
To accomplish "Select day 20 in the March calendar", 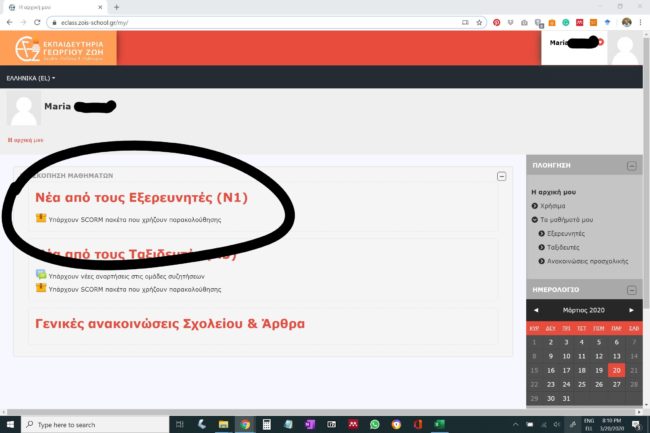I will coord(616,369).
